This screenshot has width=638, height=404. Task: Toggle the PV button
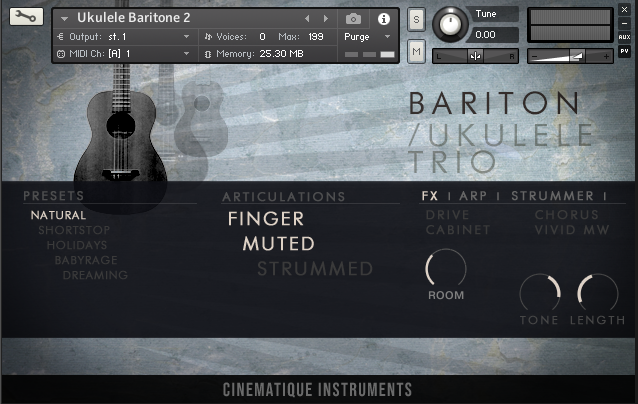(x=624, y=51)
